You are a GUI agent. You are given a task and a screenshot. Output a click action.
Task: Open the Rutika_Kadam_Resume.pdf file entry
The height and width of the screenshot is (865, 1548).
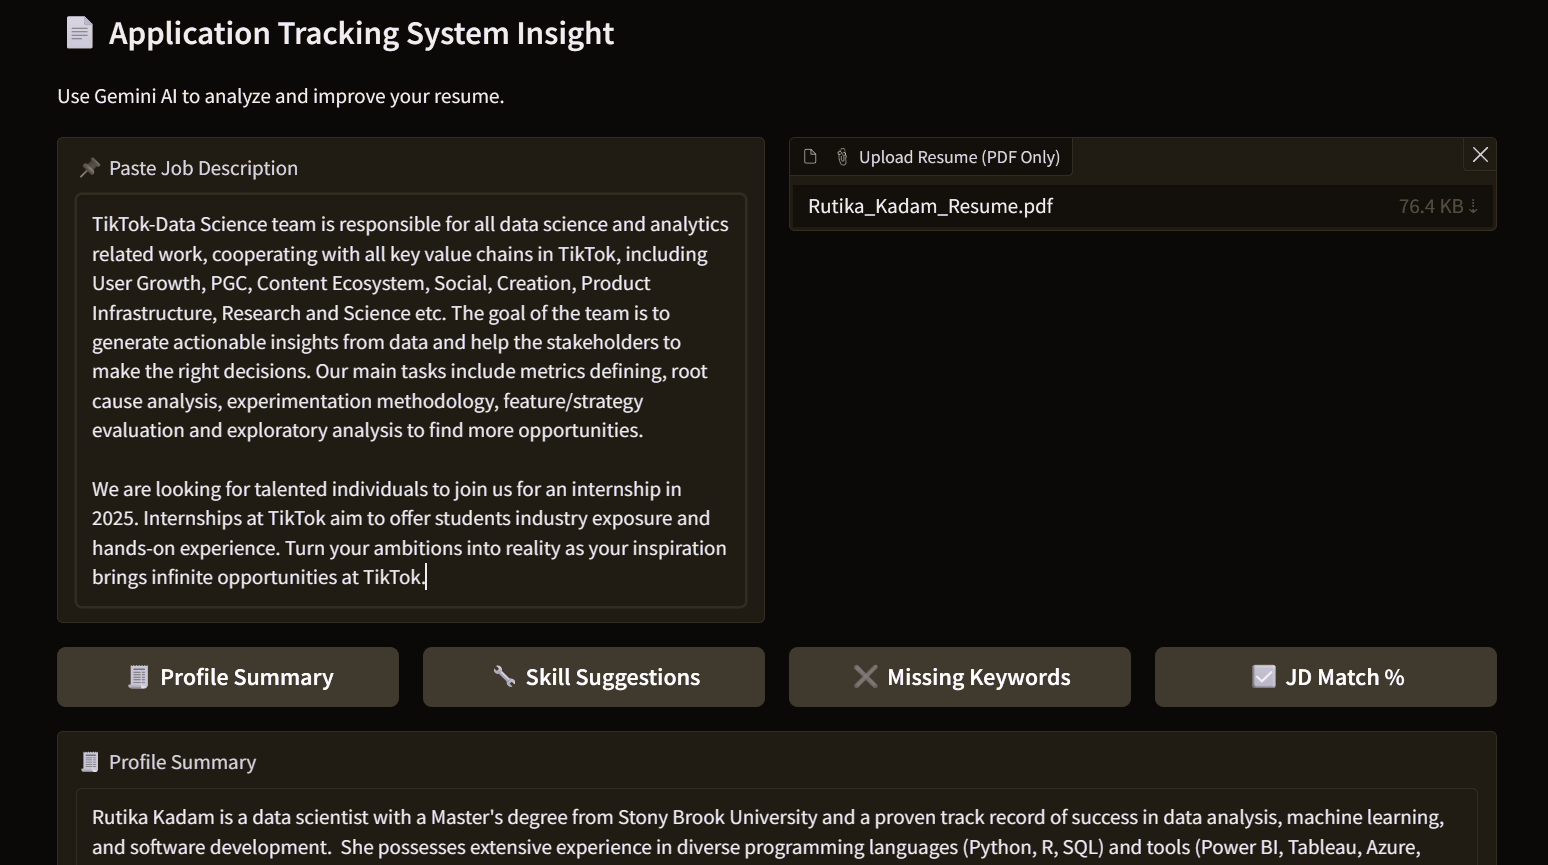[x=930, y=207]
